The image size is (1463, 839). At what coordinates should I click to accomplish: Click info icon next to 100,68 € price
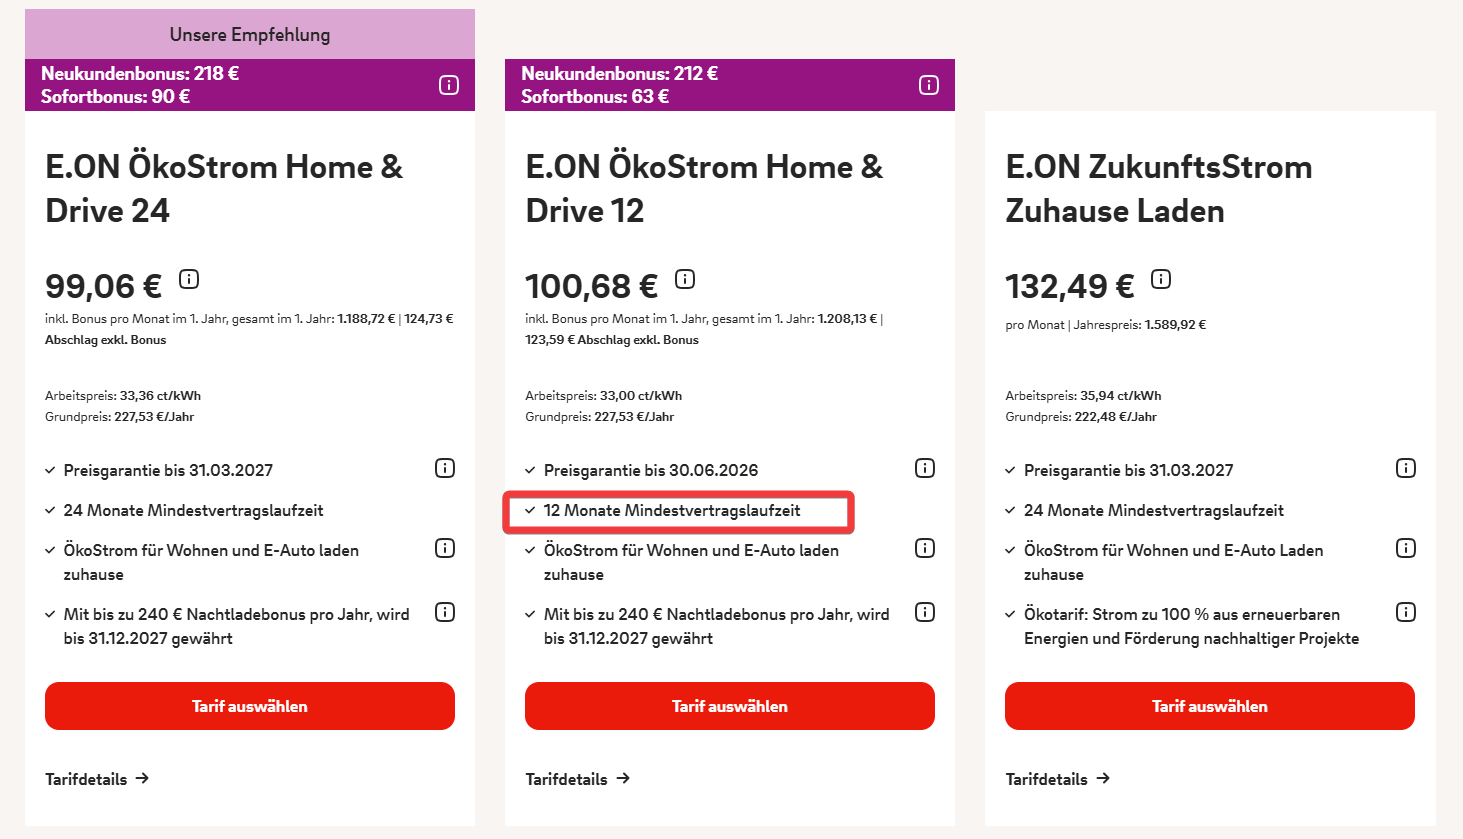(x=685, y=279)
